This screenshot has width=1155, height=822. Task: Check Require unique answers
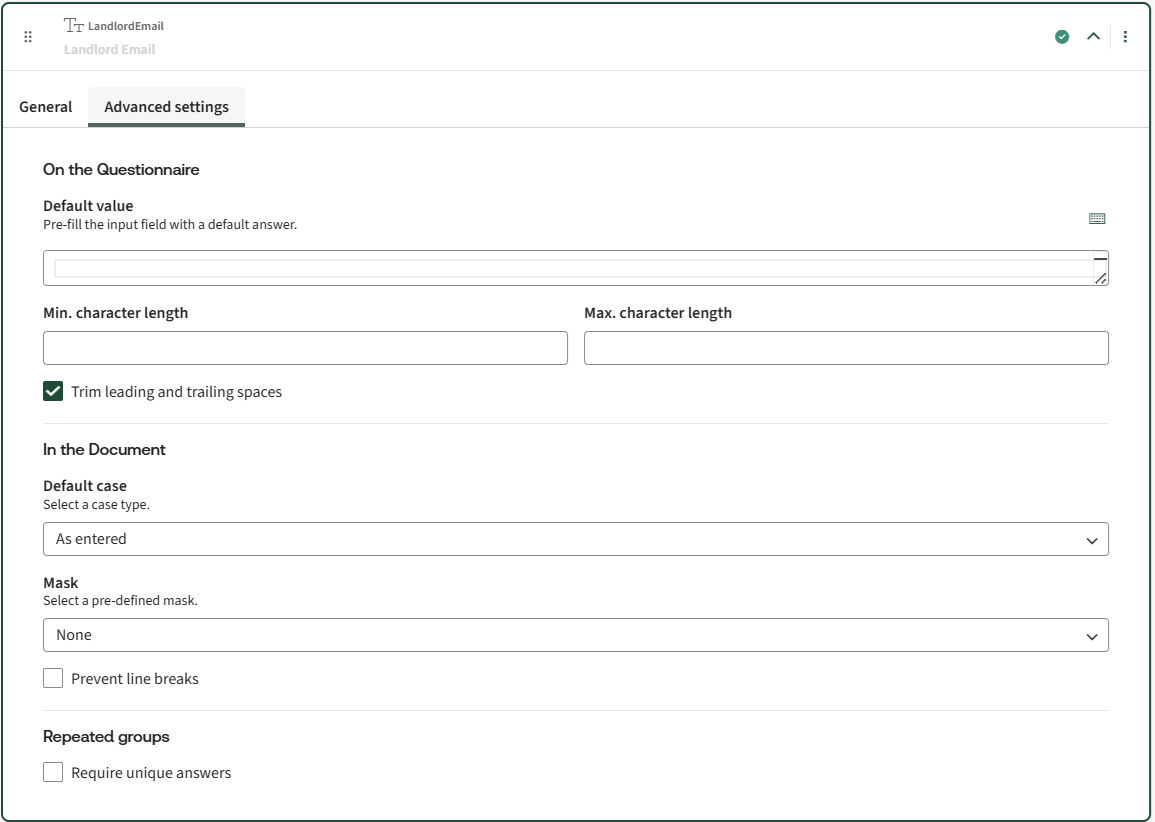click(x=53, y=773)
